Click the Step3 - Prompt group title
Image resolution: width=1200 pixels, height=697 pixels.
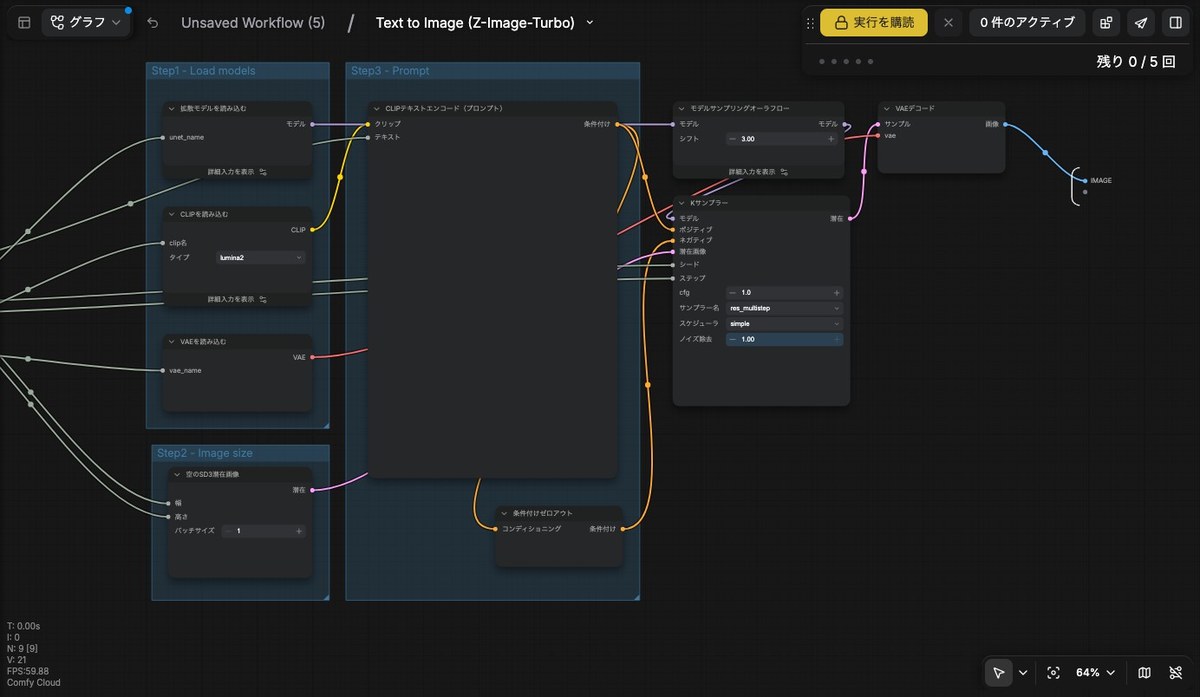pyautogui.click(x=390, y=71)
